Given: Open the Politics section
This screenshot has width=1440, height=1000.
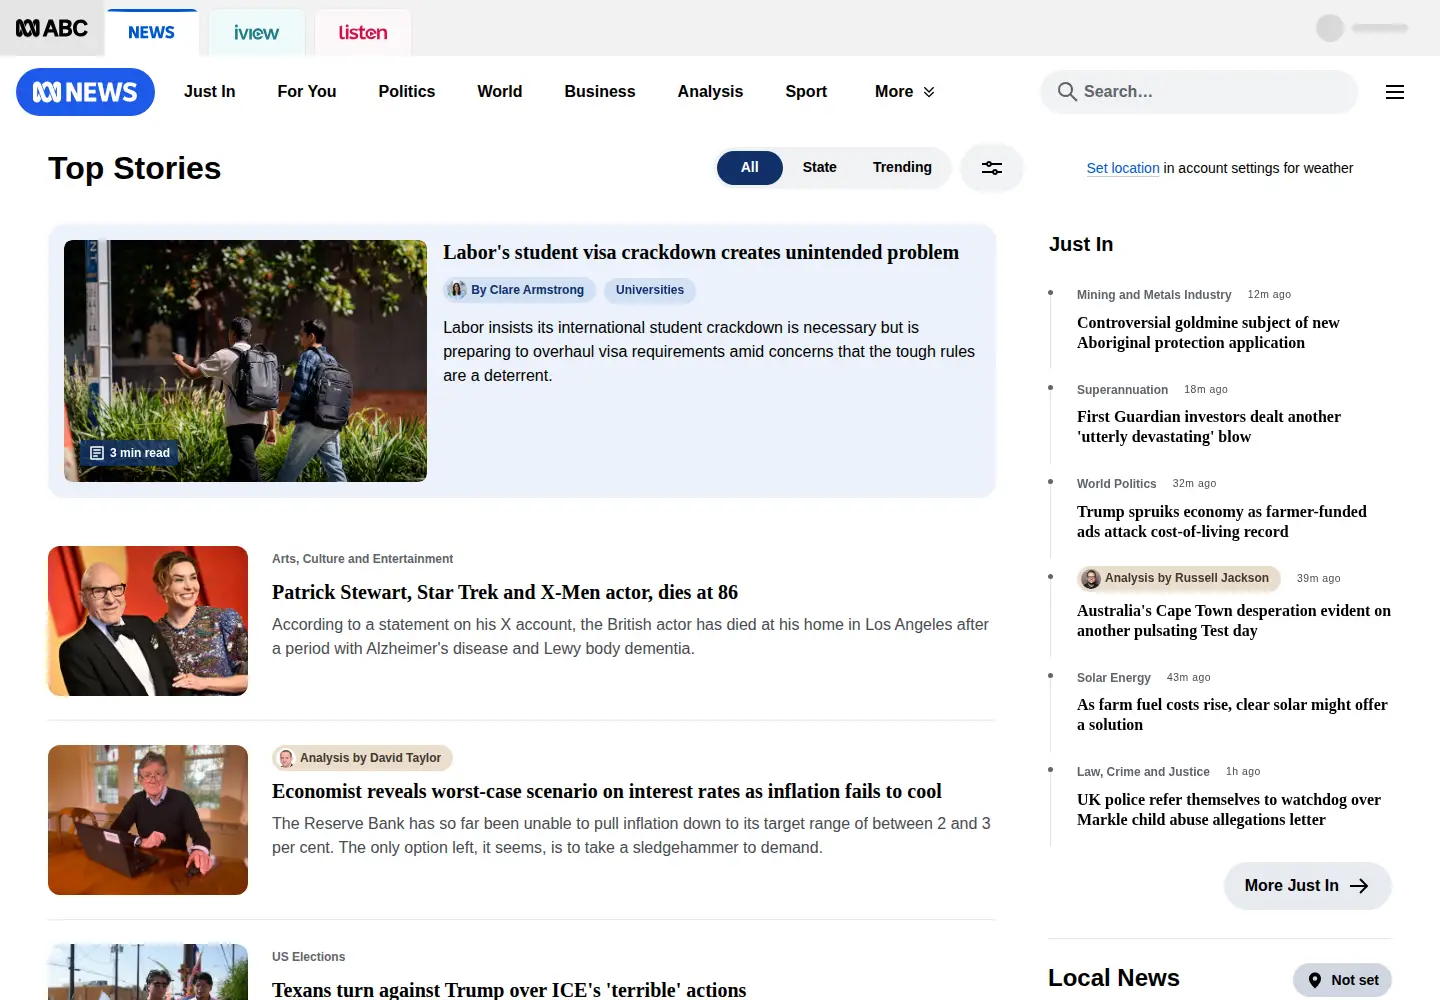Looking at the screenshot, I should tap(407, 92).
